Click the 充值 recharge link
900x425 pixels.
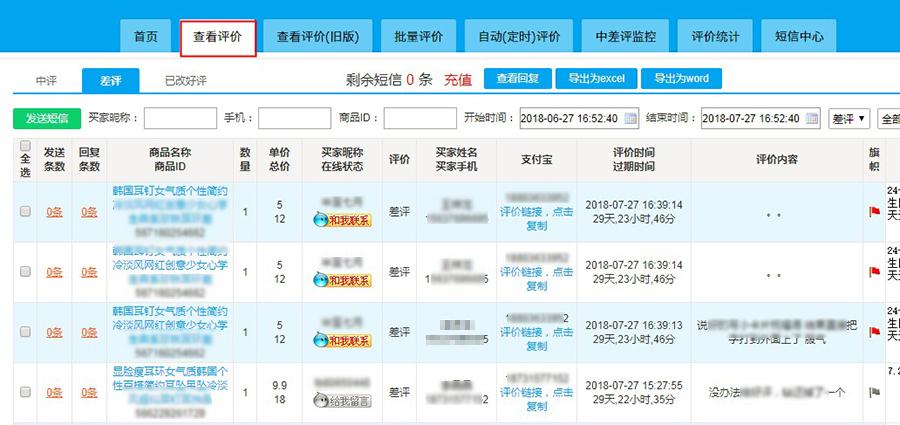[457, 80]
